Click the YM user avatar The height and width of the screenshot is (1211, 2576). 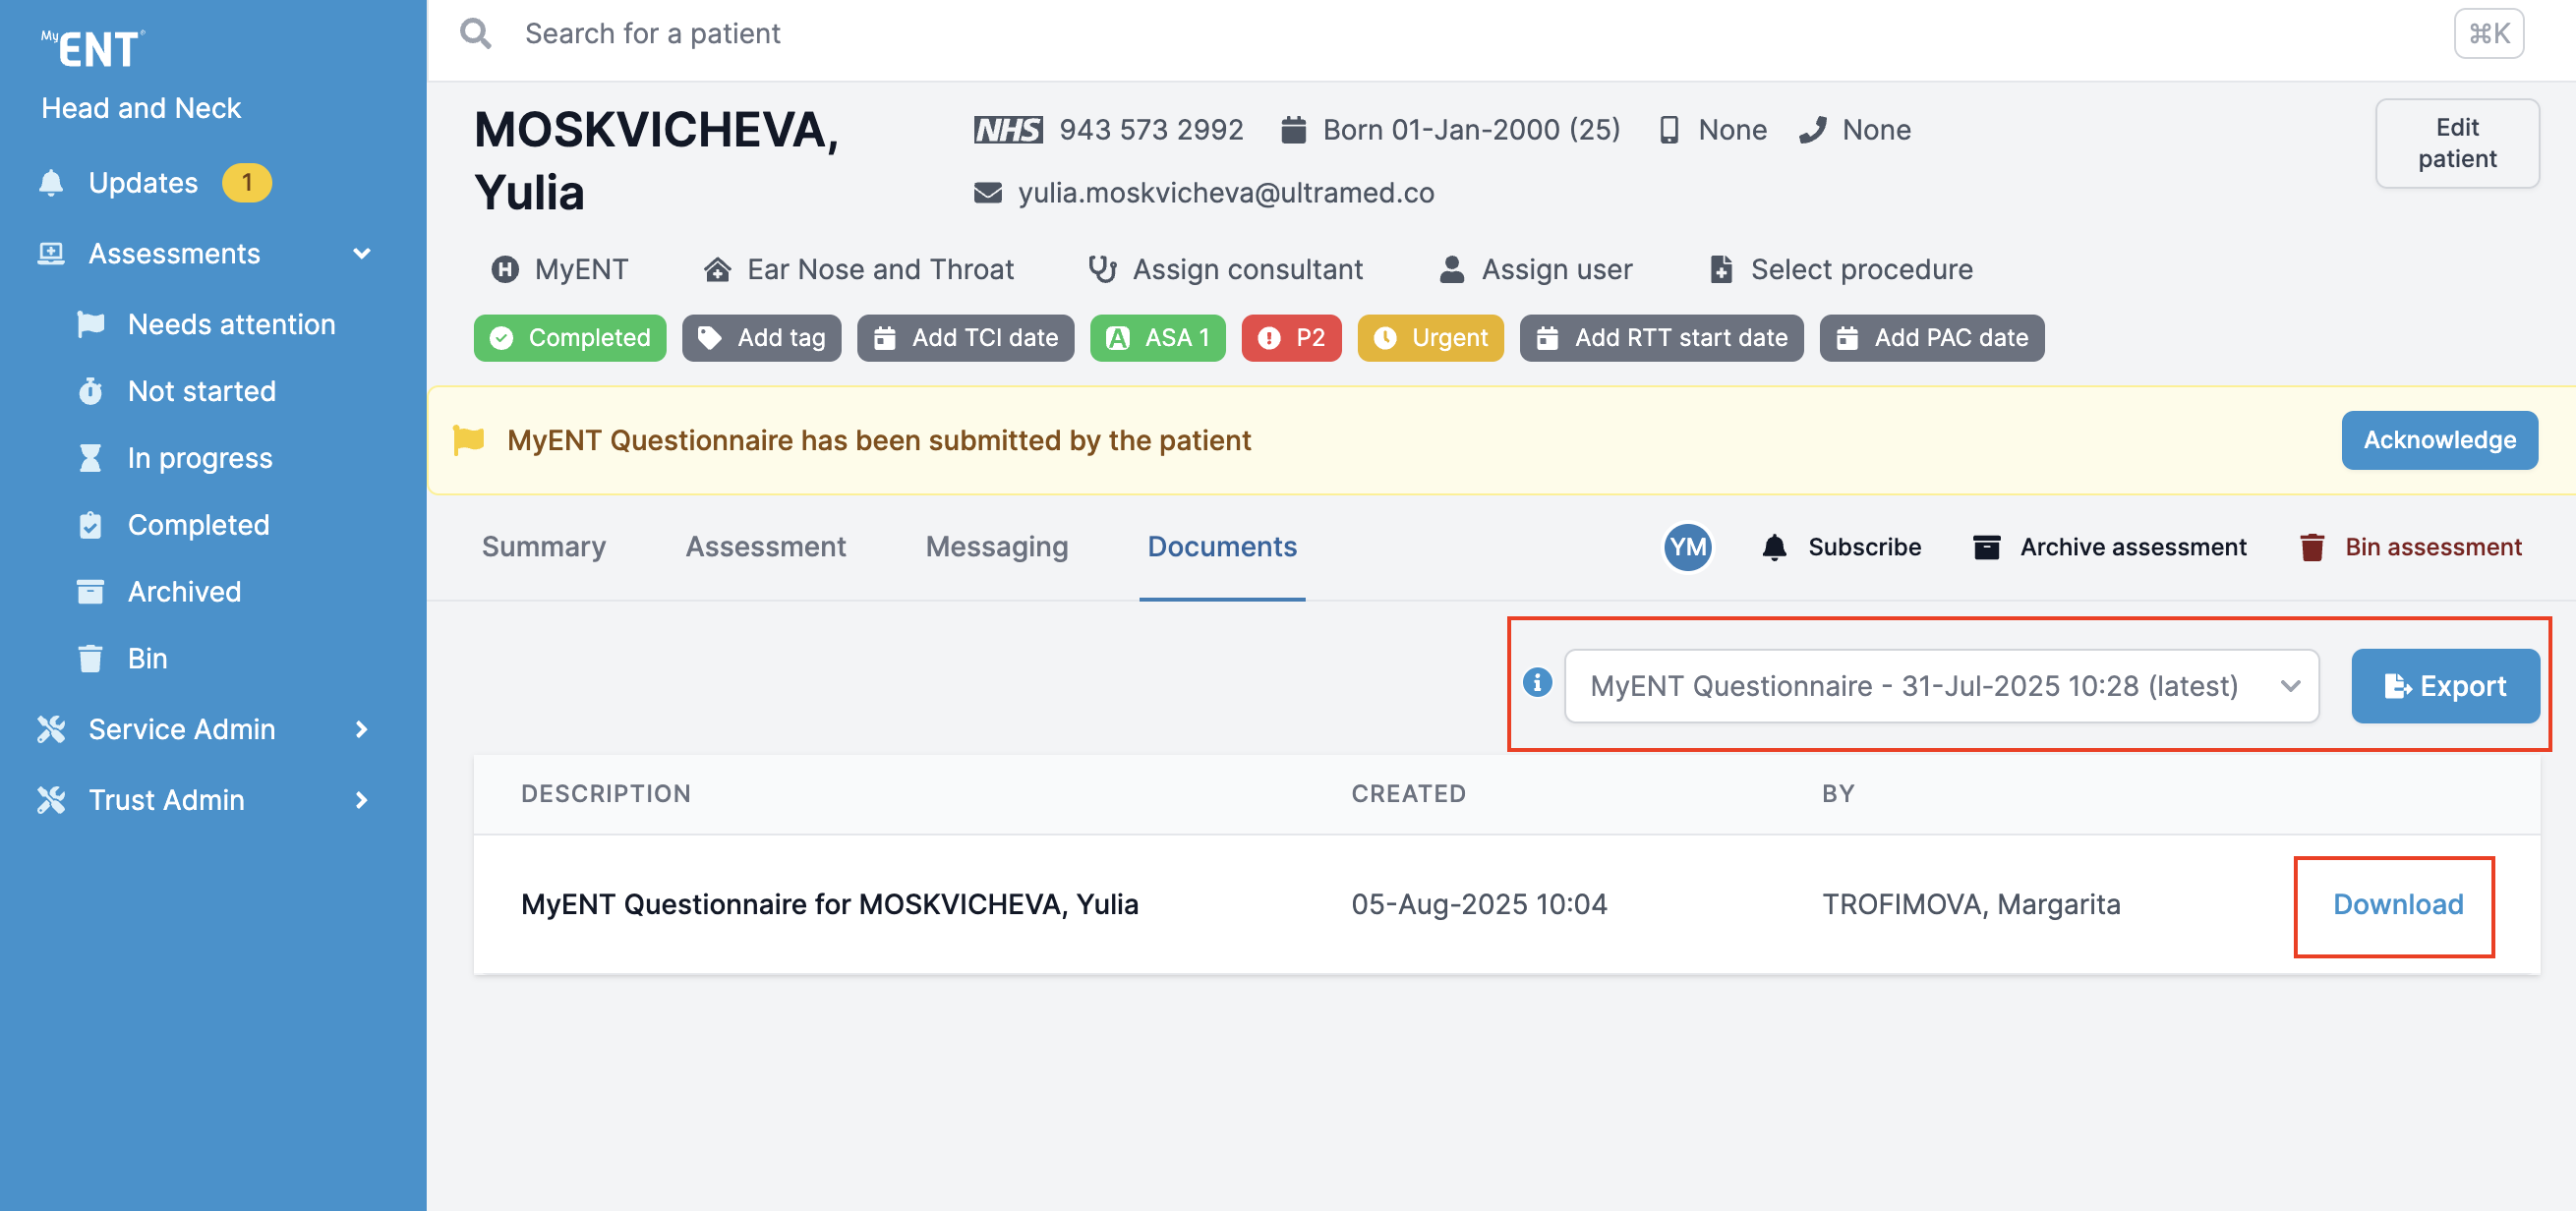tap(1687, 547)
